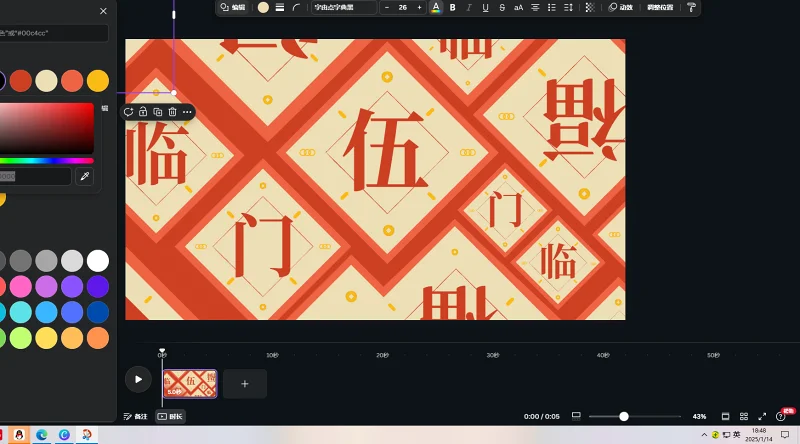Image resolution: width=800 pixels, height=444 pixels.
Task: Open the 调整位置 position option
Action: click(660, 7)
